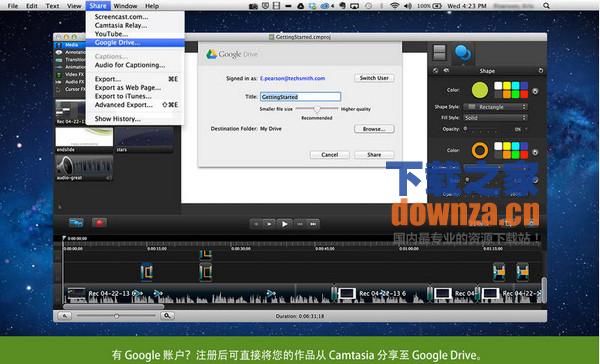Viewport: 600px width, 364px height.
Task: Open Show History from Share menu
Action: (135, 119)
